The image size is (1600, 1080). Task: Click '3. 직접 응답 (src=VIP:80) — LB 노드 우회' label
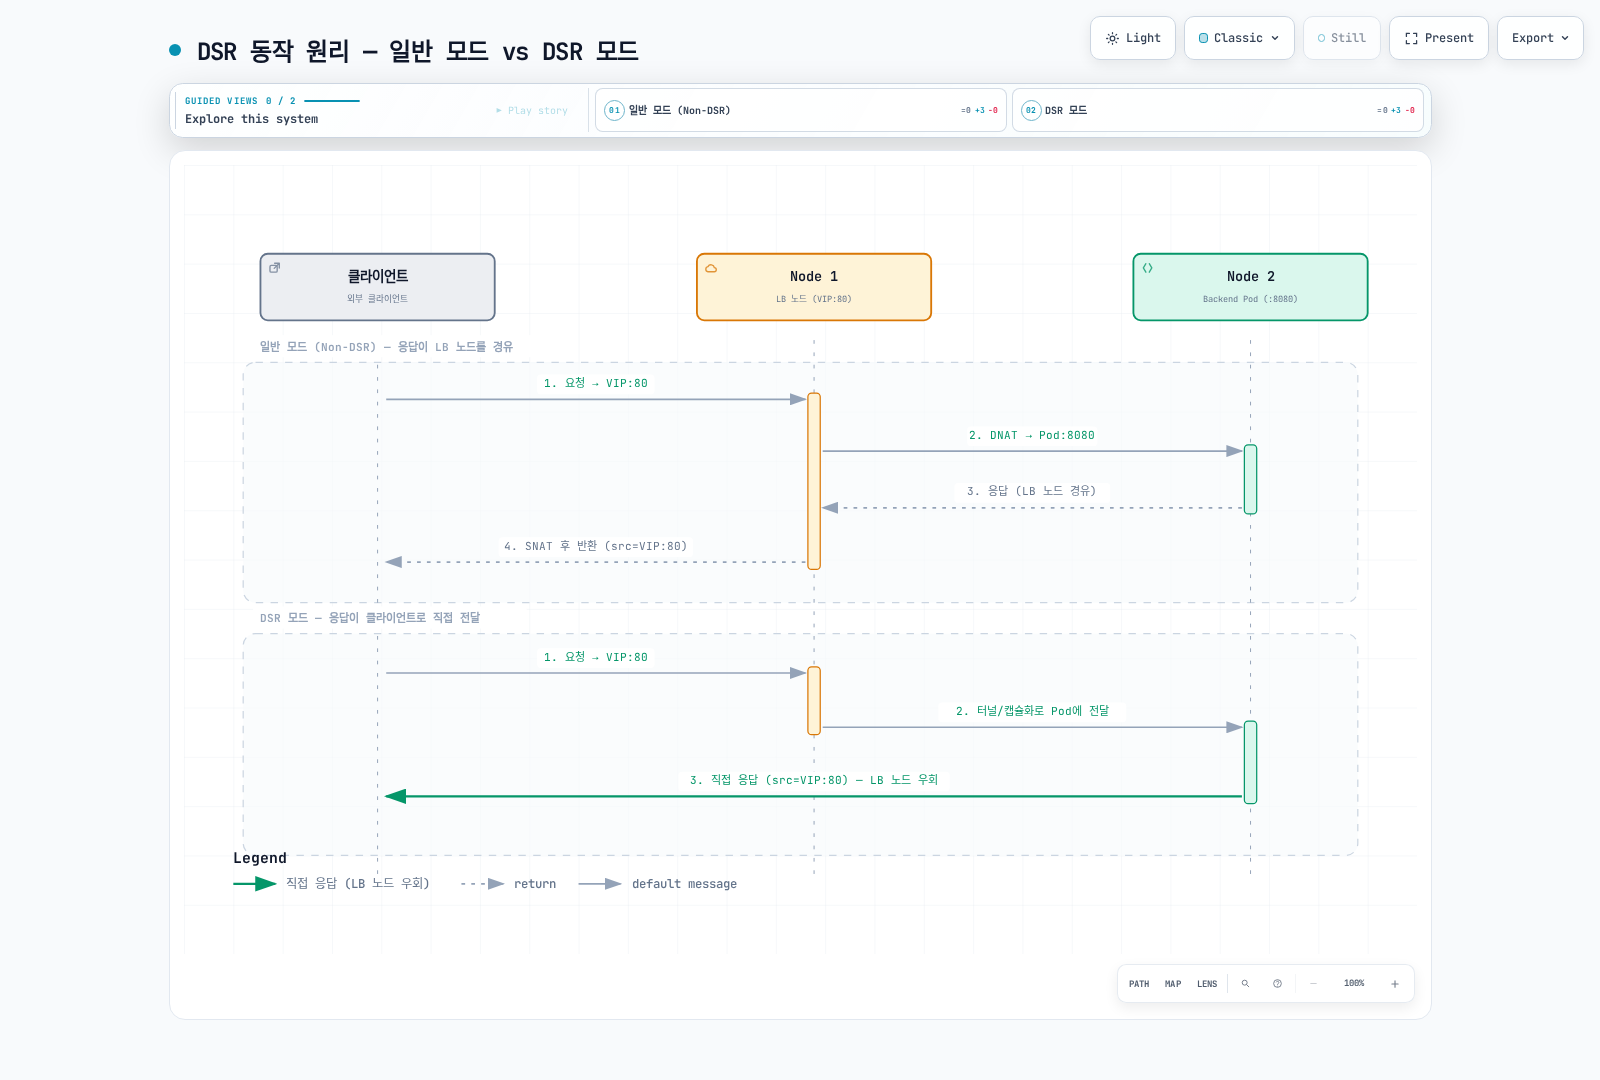tap(814, 780)
